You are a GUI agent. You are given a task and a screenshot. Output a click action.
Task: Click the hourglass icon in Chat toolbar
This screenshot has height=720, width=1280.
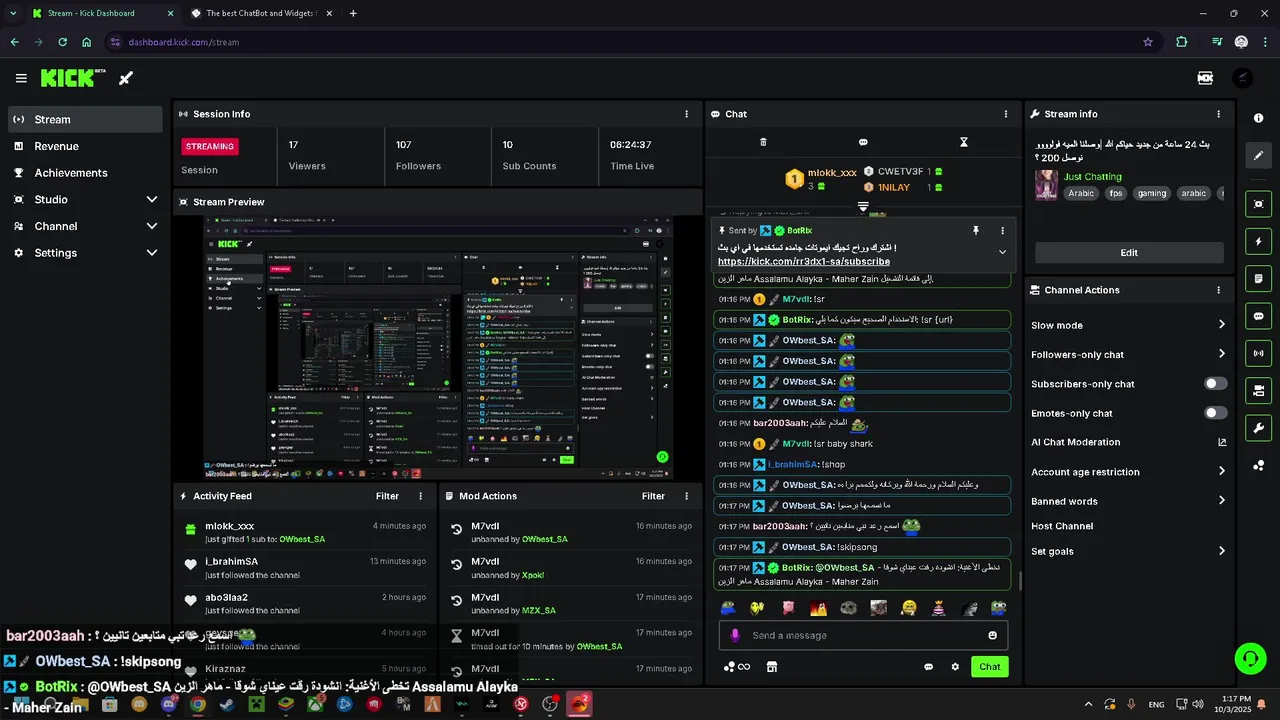tap(964, 142)
